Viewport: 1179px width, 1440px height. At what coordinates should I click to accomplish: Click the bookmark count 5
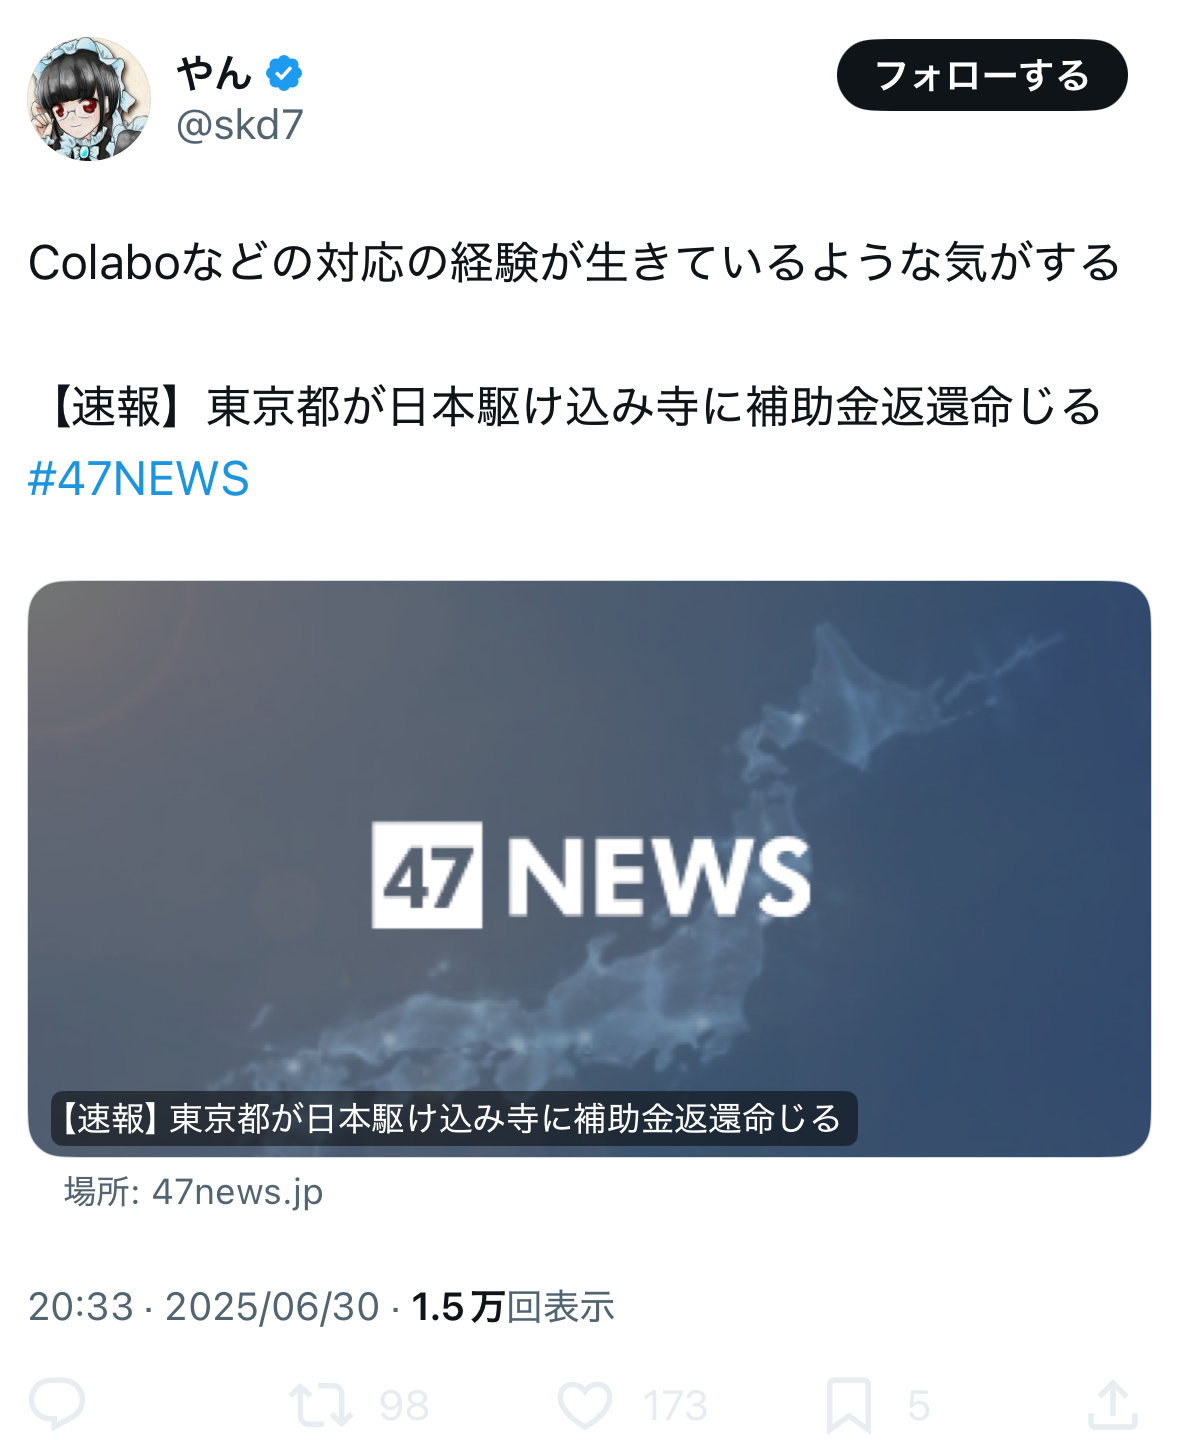pos(919,1406)
